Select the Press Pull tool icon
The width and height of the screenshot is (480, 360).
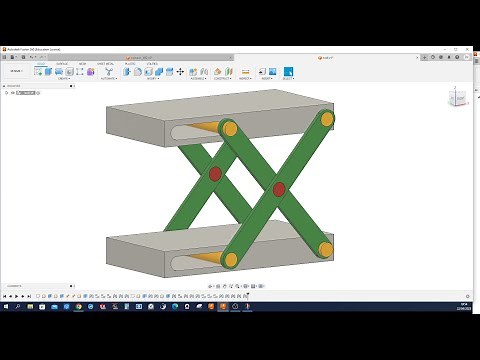(x=127, y=71)
